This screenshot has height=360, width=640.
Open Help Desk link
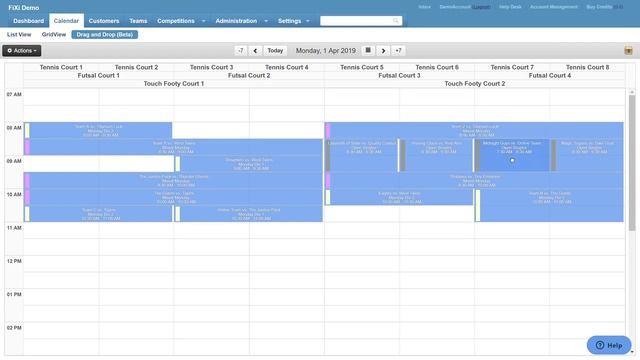pyautogui.click(x=510, y=7)
